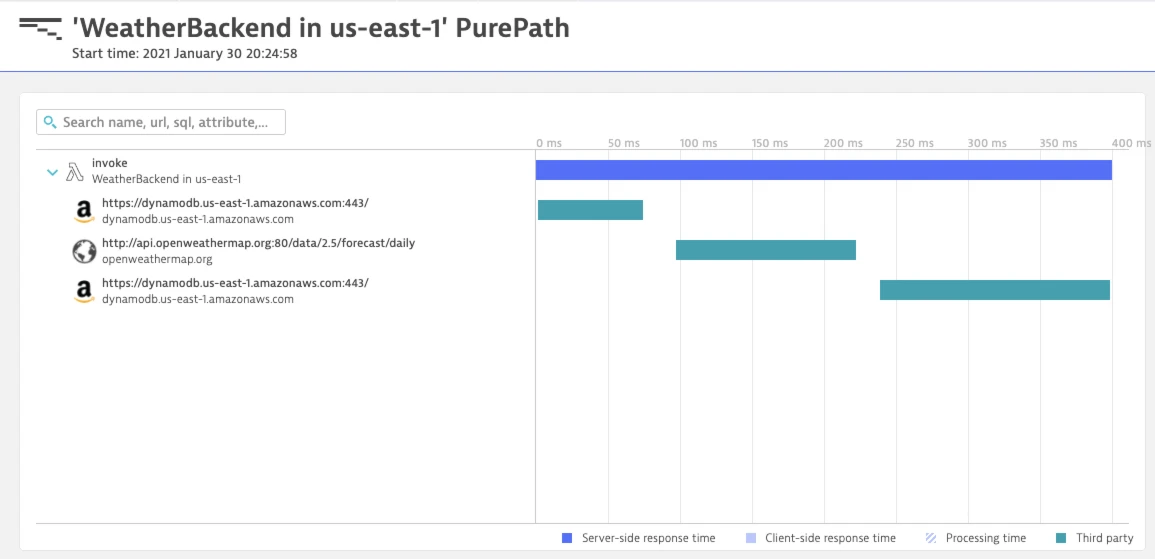Click the Start time 2021 January 30 text
Image resolution: width=1155 pixels, height=559 pixels.
[185, 54]
